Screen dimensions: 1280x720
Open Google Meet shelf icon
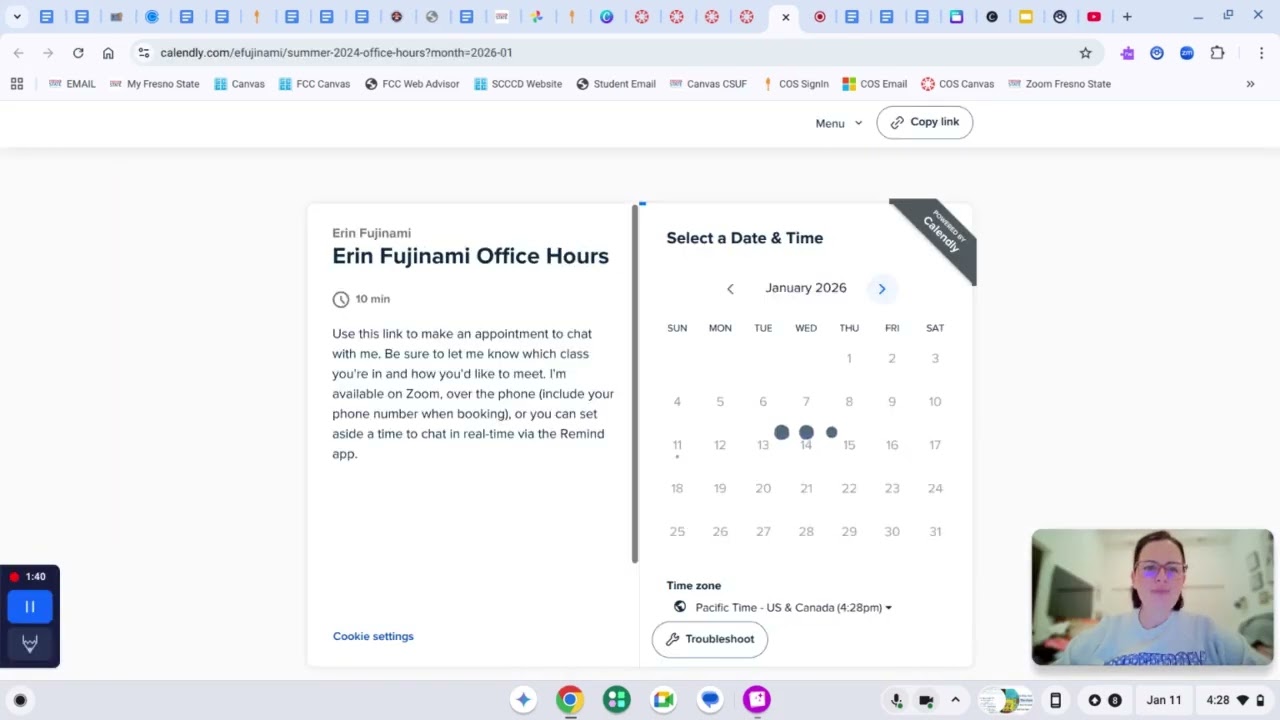pos(663,700)
